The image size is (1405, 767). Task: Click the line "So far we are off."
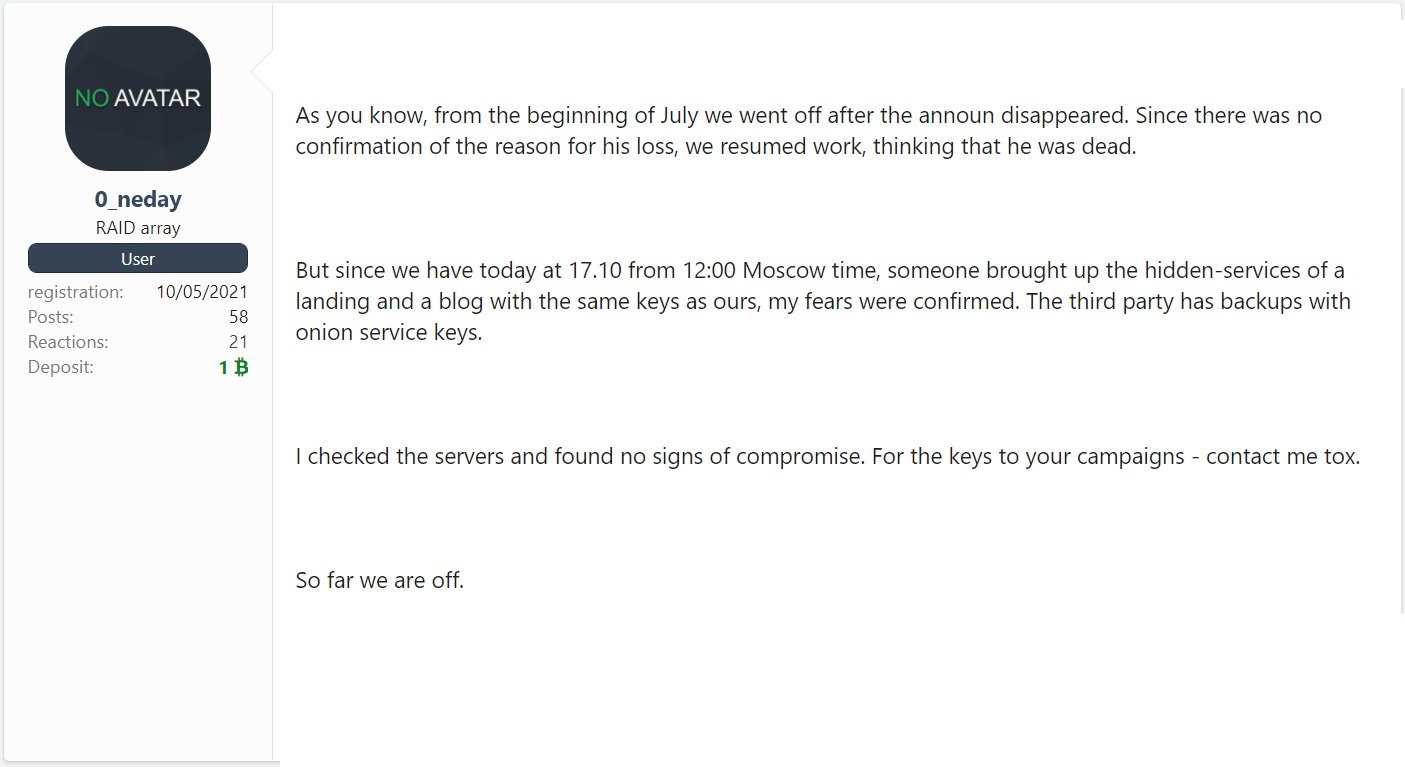[380, 580]
